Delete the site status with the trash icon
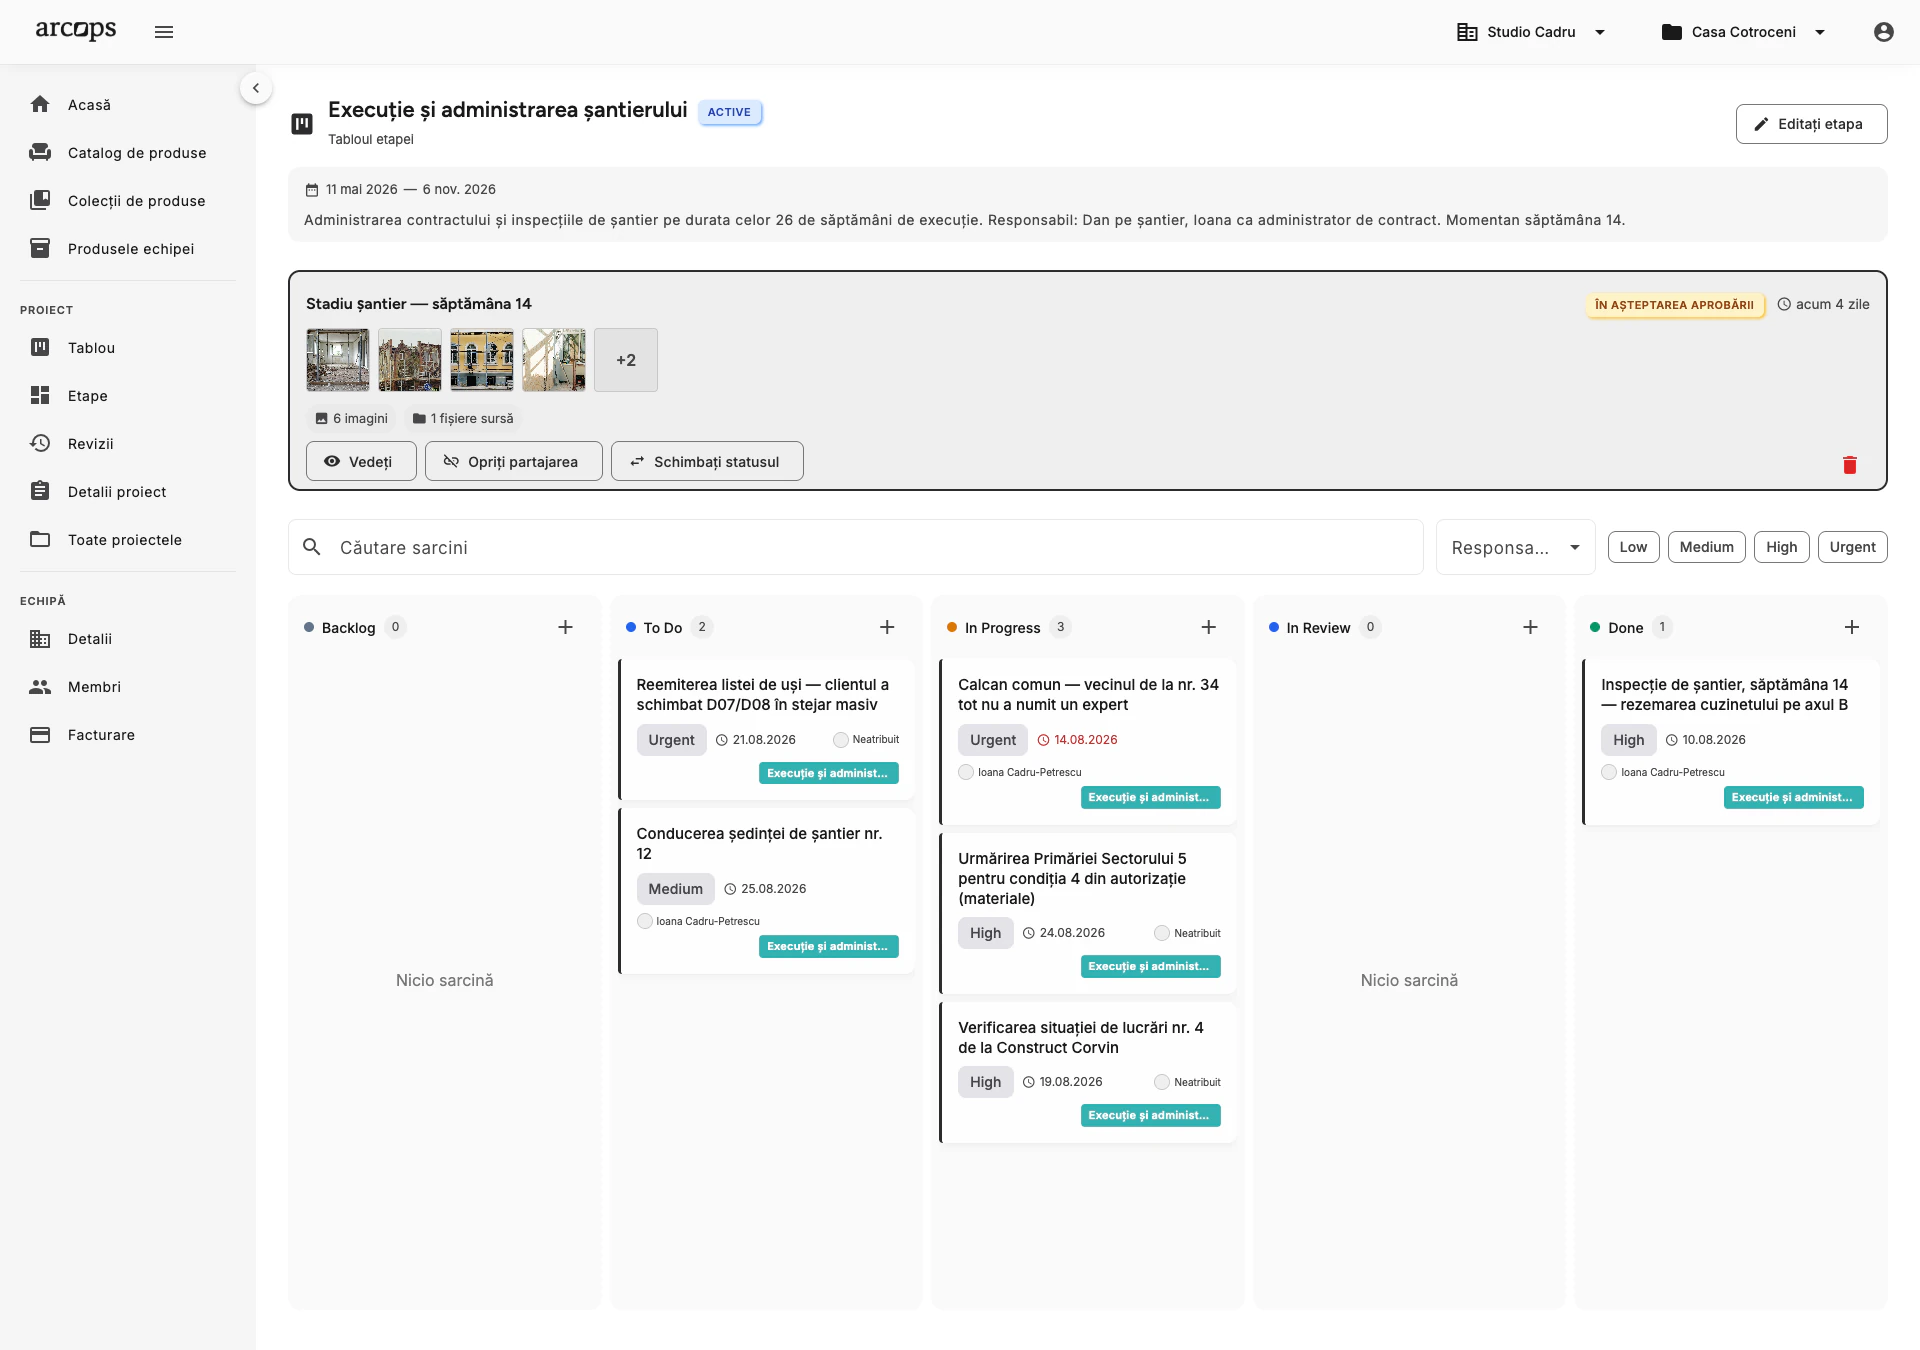Screen dimensions: 1920x1350 [x=1850, y=465]
